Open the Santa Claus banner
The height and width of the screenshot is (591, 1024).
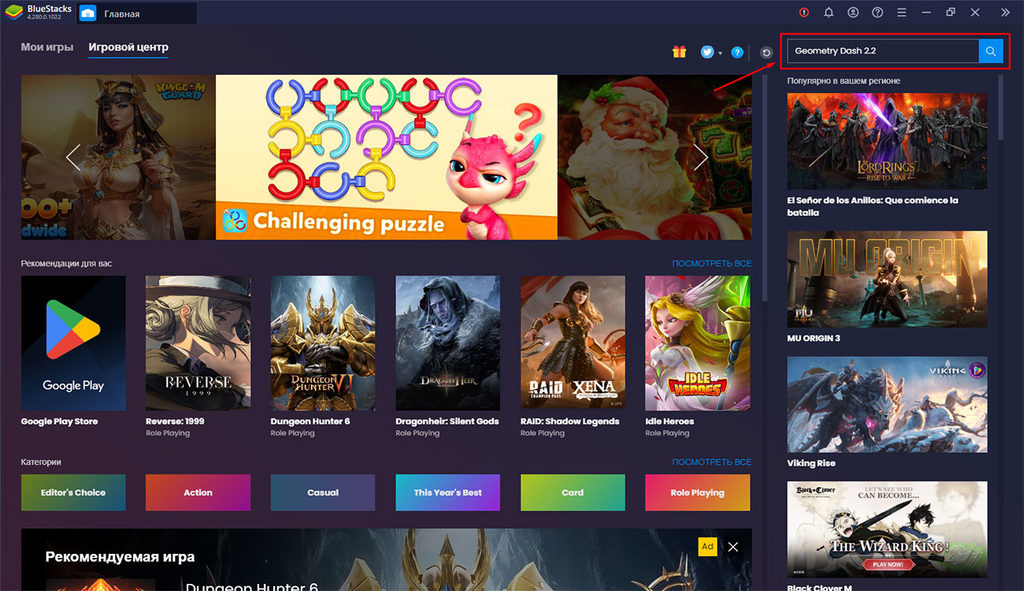coord(655,157)
